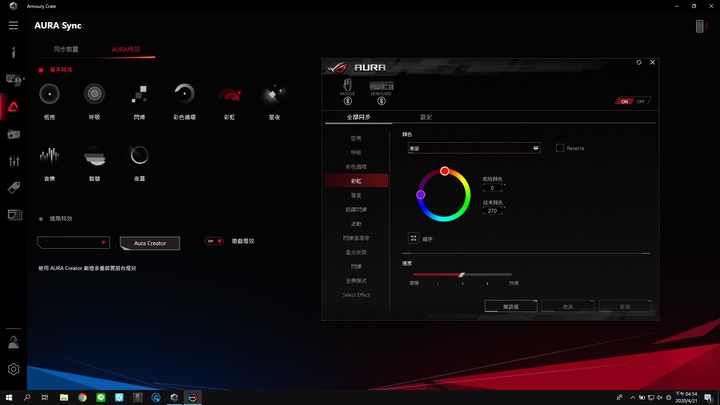The height and width of the screenshot is (405, 720).
Task: Choose 恆亮 Static in AURA effect list
Action: coord(356,138)
